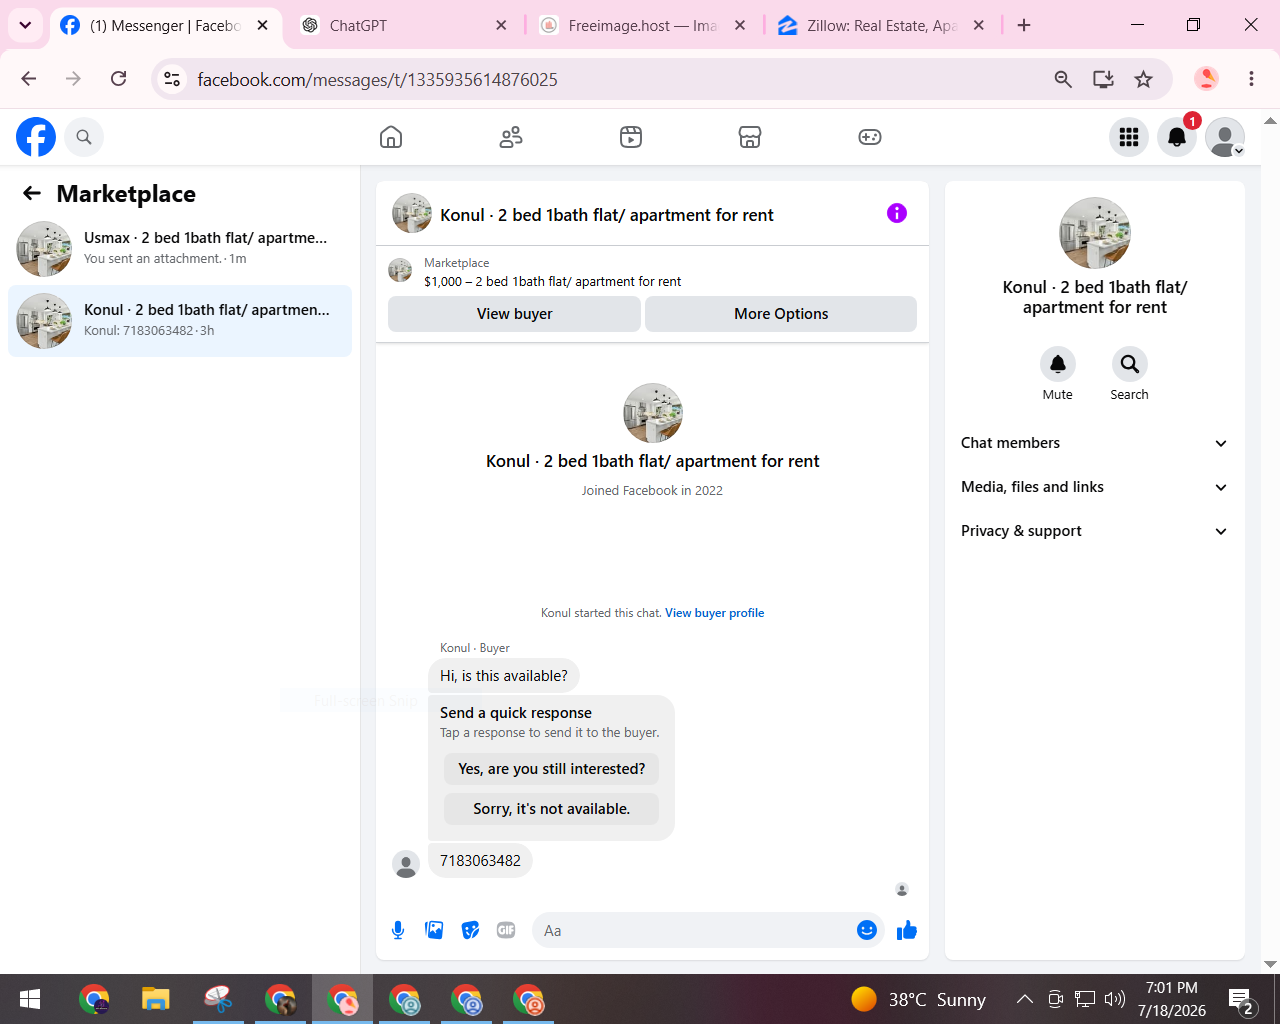The image size is (1280, 1024).
Task: Click the address bar URL
Action: point(378,80)
